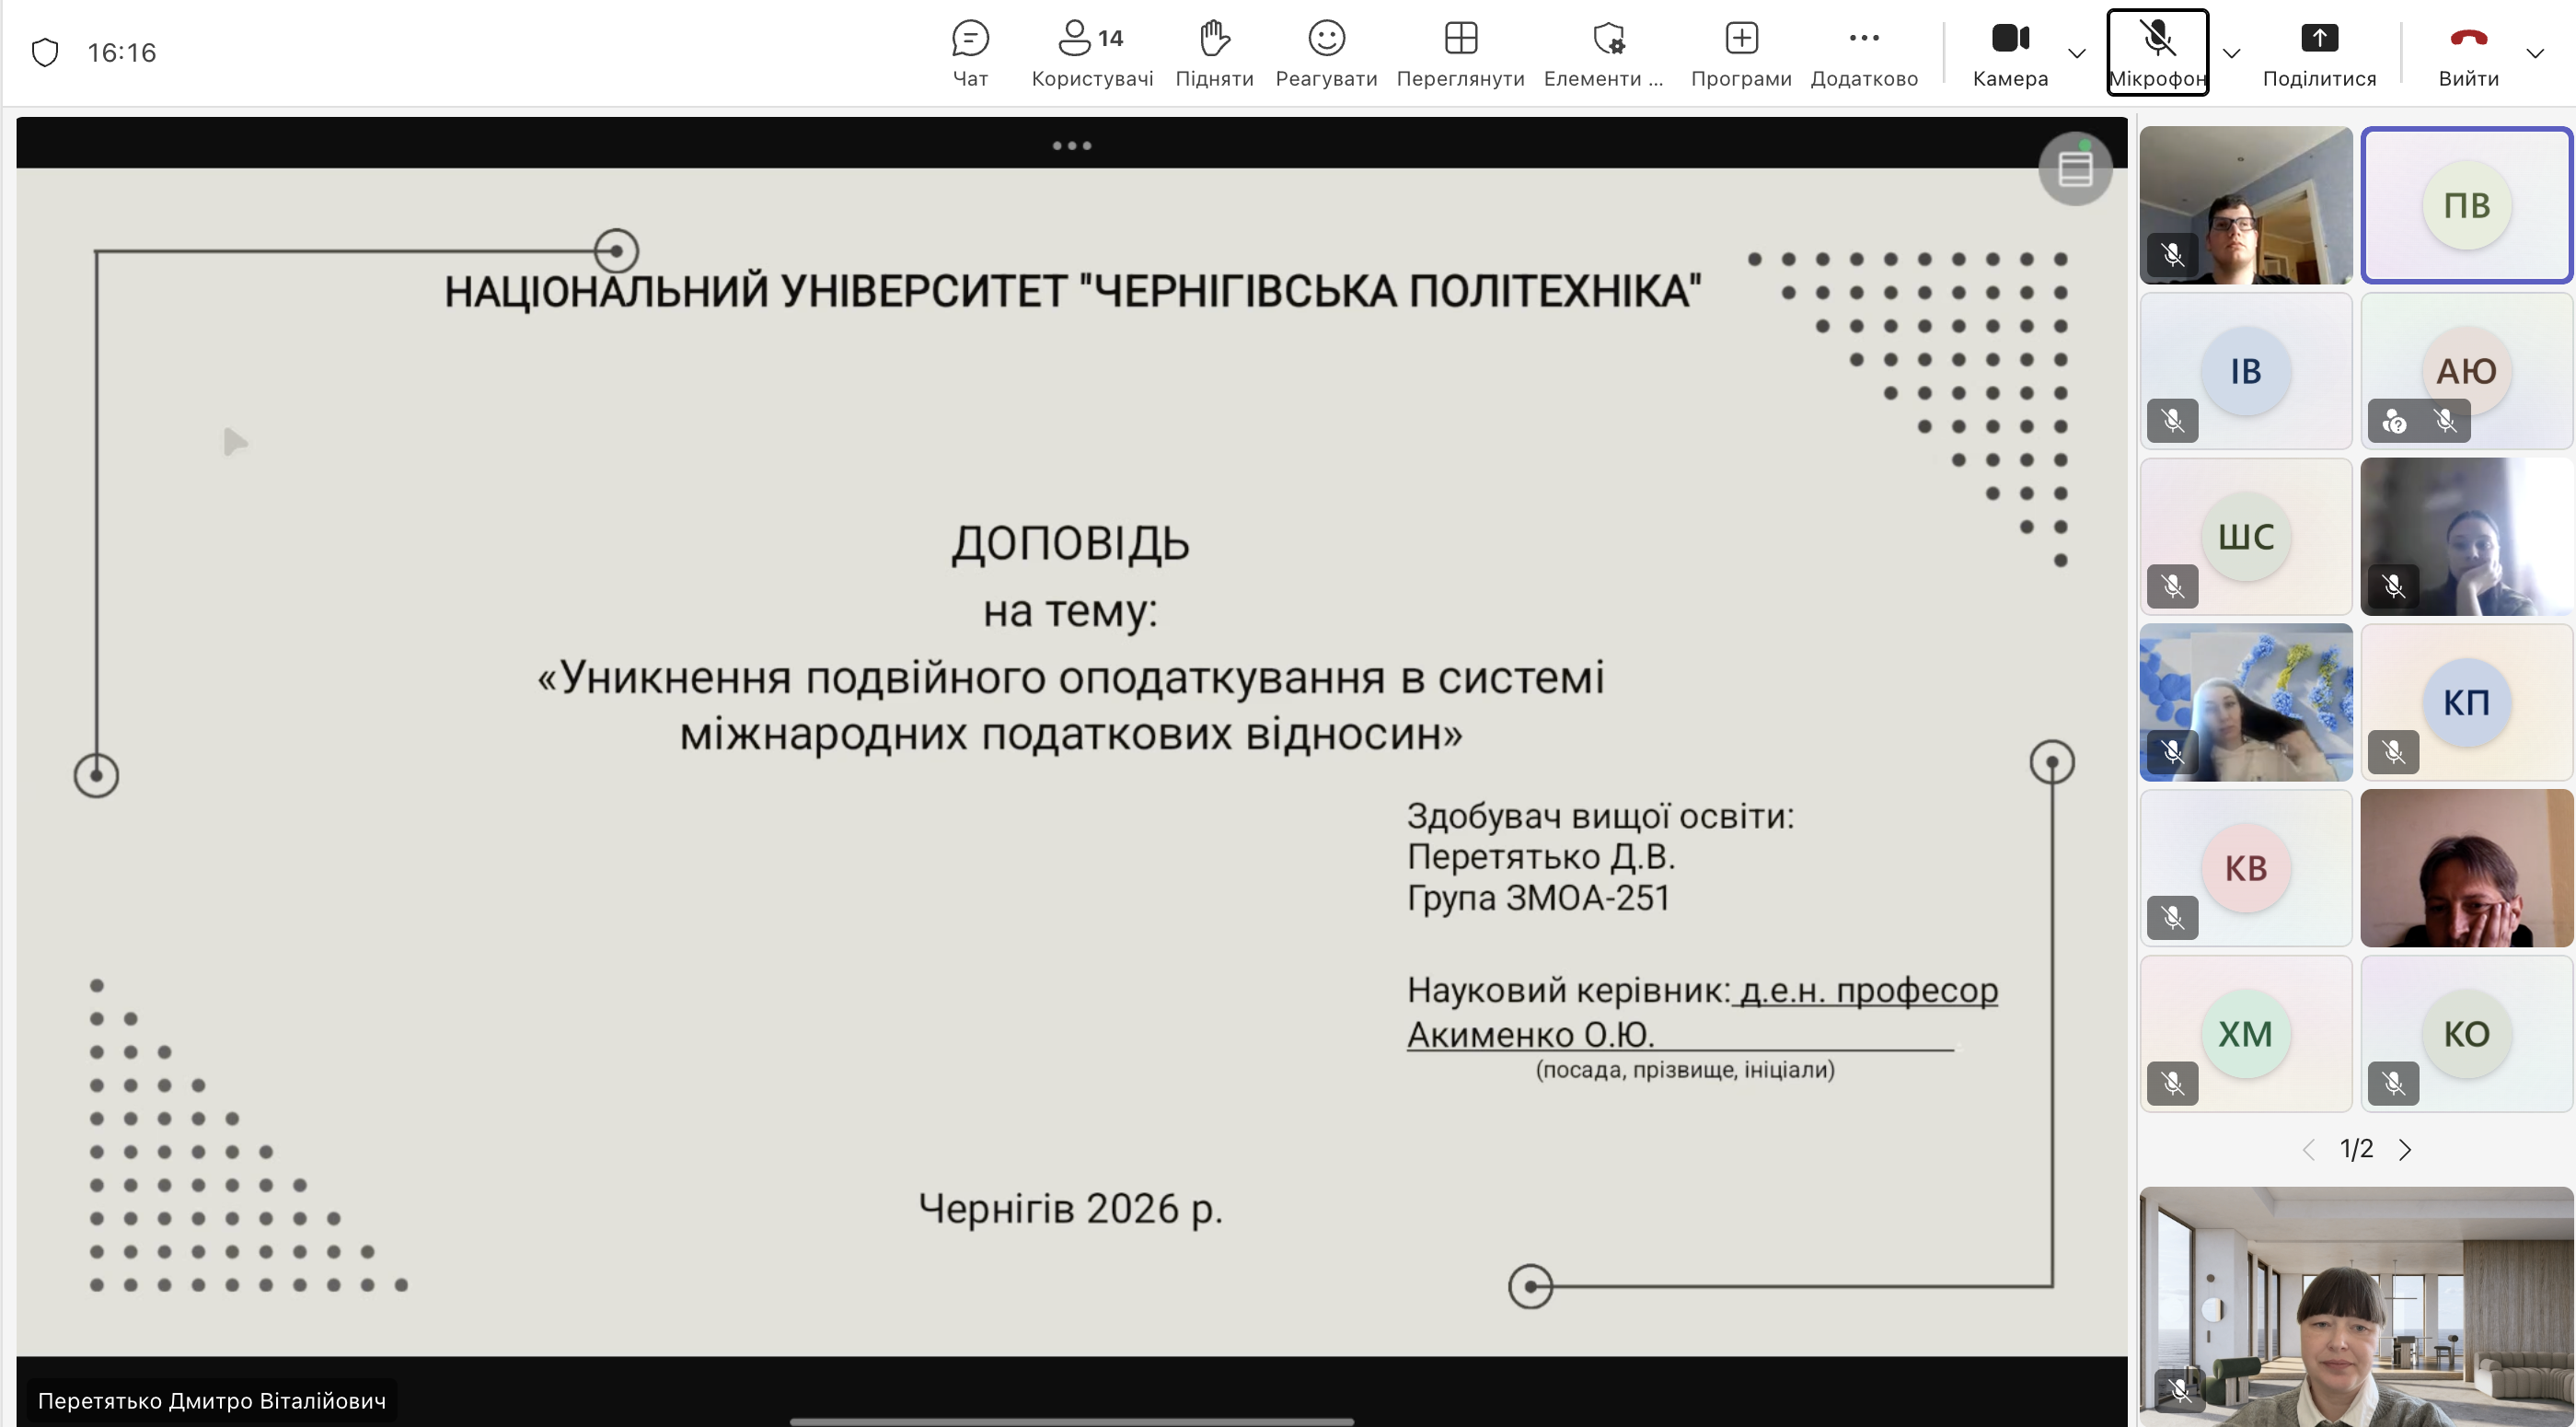Expand camera options chevron
The height and width of the screenshot is (1427, 2576).
click(x=2076, y=53)
